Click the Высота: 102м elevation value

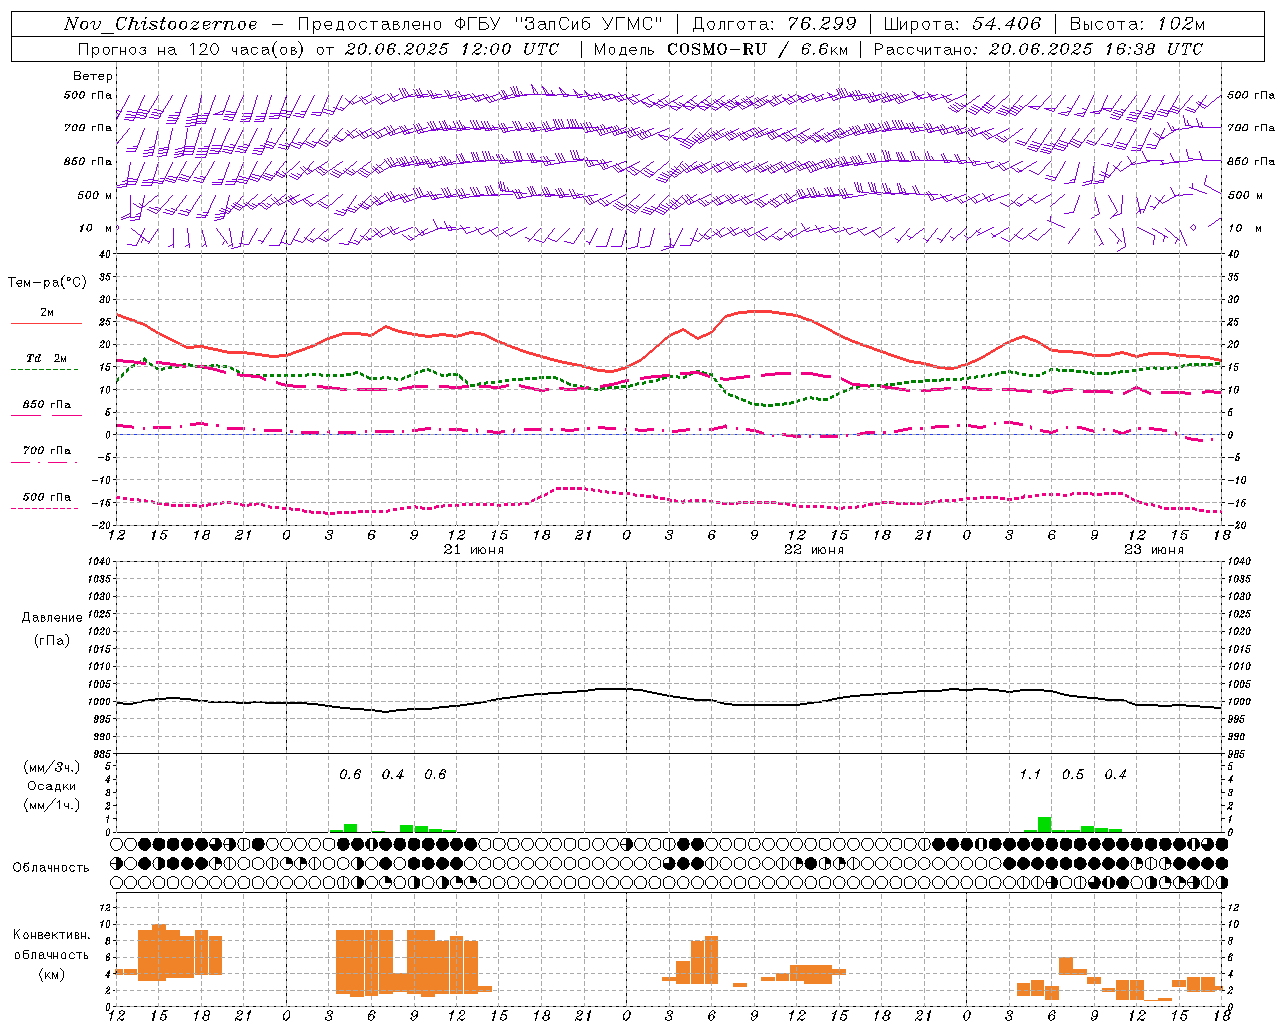pos(1137,24)
